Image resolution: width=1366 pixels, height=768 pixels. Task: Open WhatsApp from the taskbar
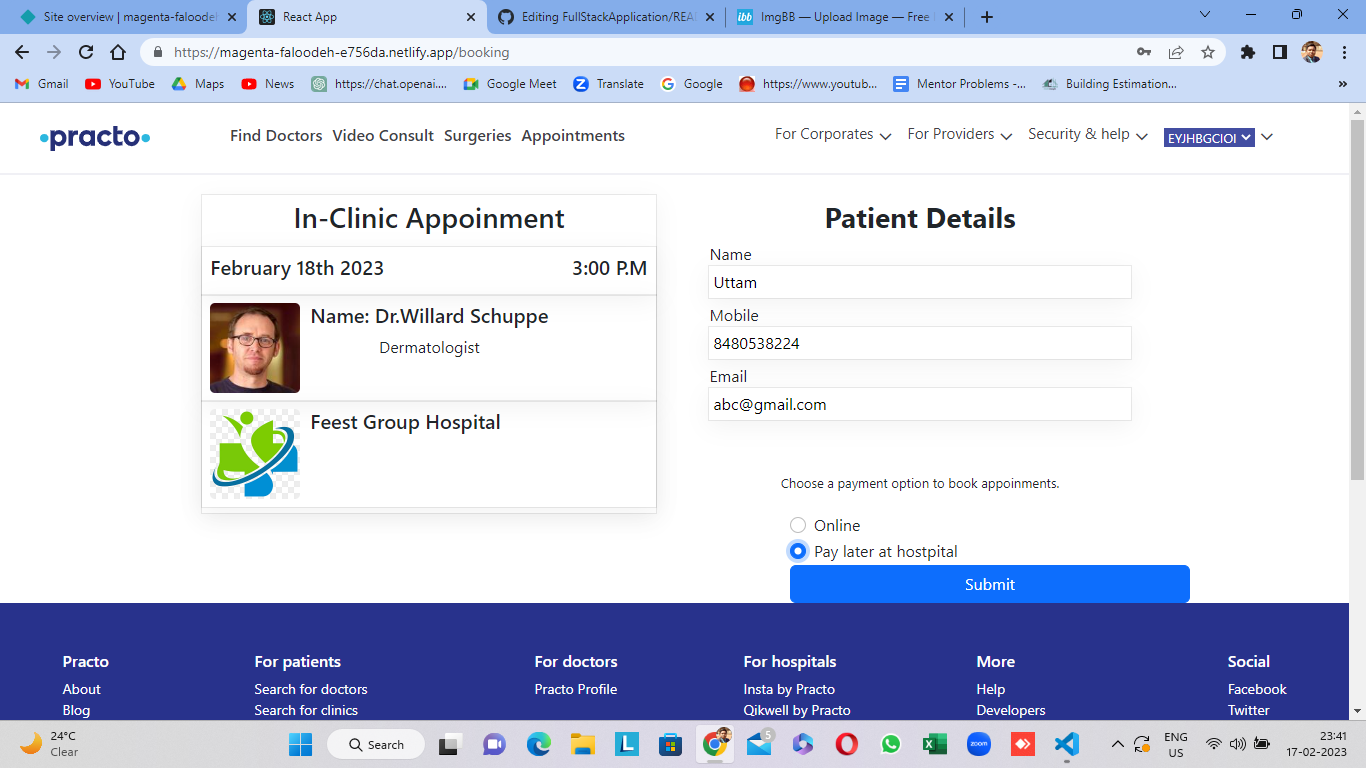[x=891, y=744]
